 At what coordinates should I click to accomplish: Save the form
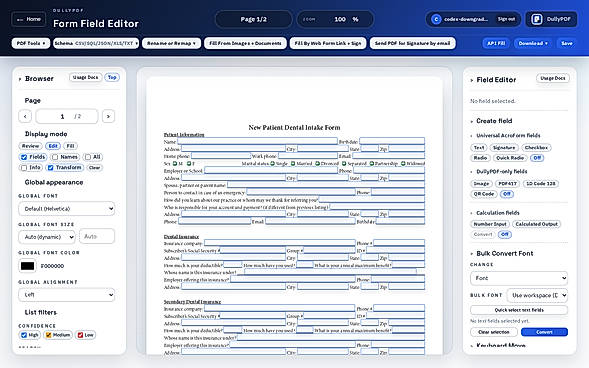567,43
